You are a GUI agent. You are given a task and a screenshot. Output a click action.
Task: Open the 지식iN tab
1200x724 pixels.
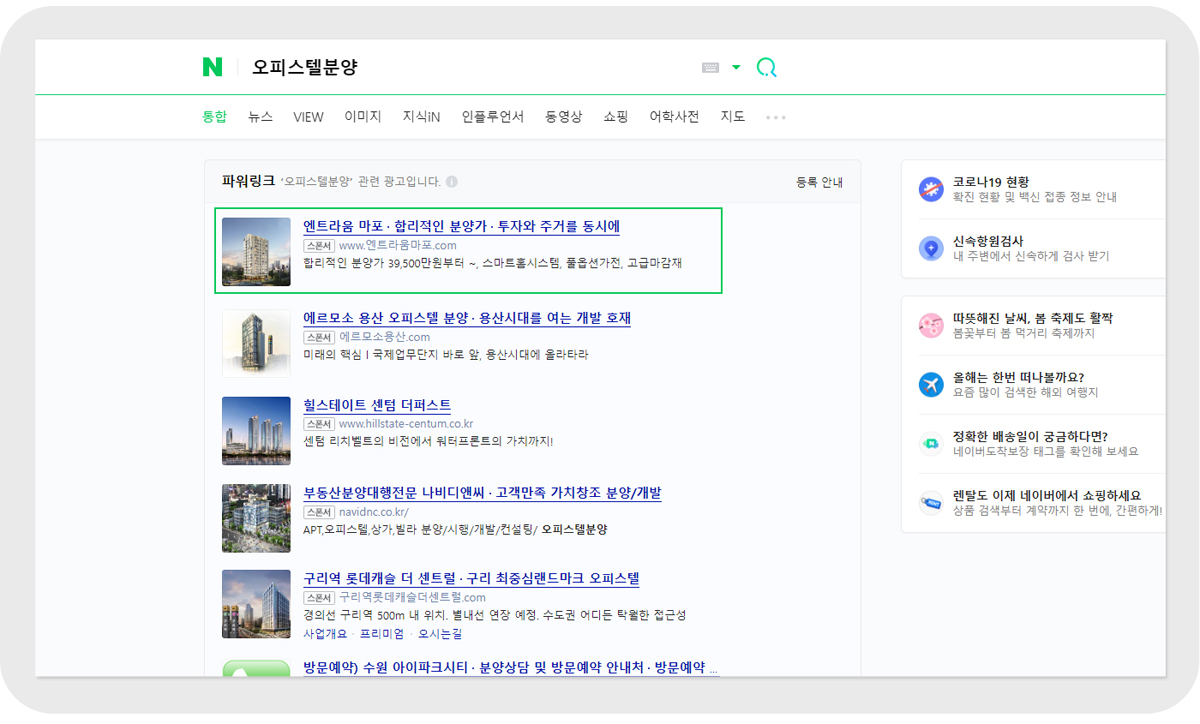(421, 117)
